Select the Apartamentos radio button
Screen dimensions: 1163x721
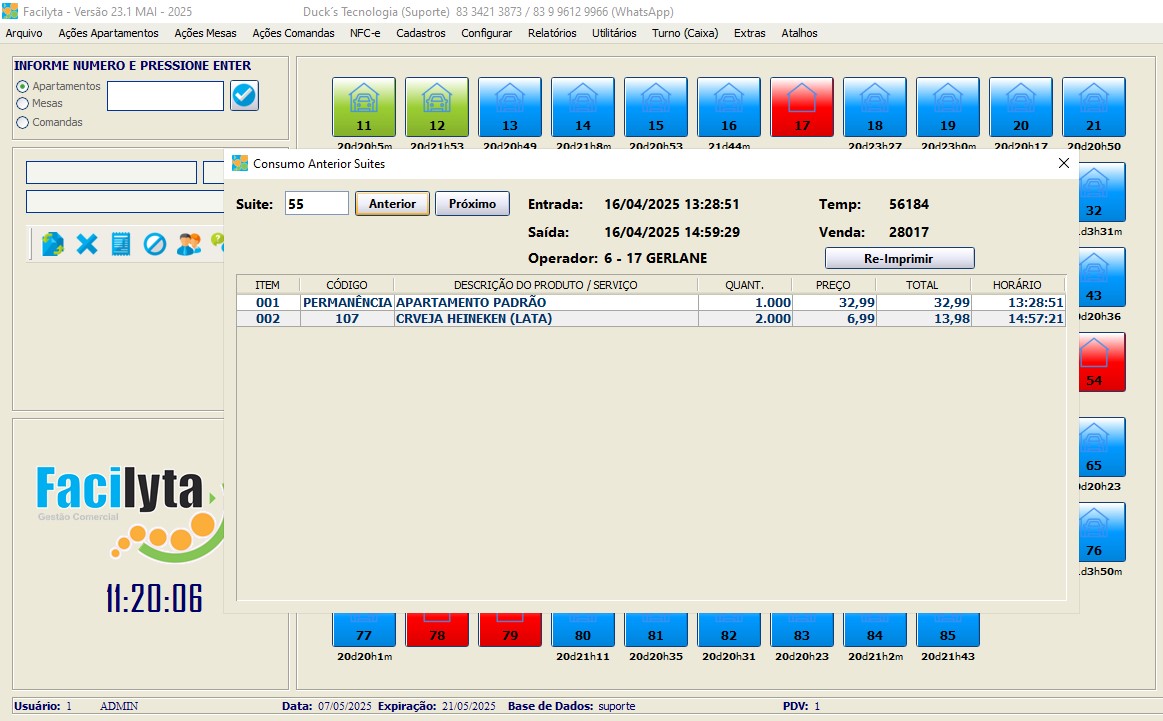(22, 87)
